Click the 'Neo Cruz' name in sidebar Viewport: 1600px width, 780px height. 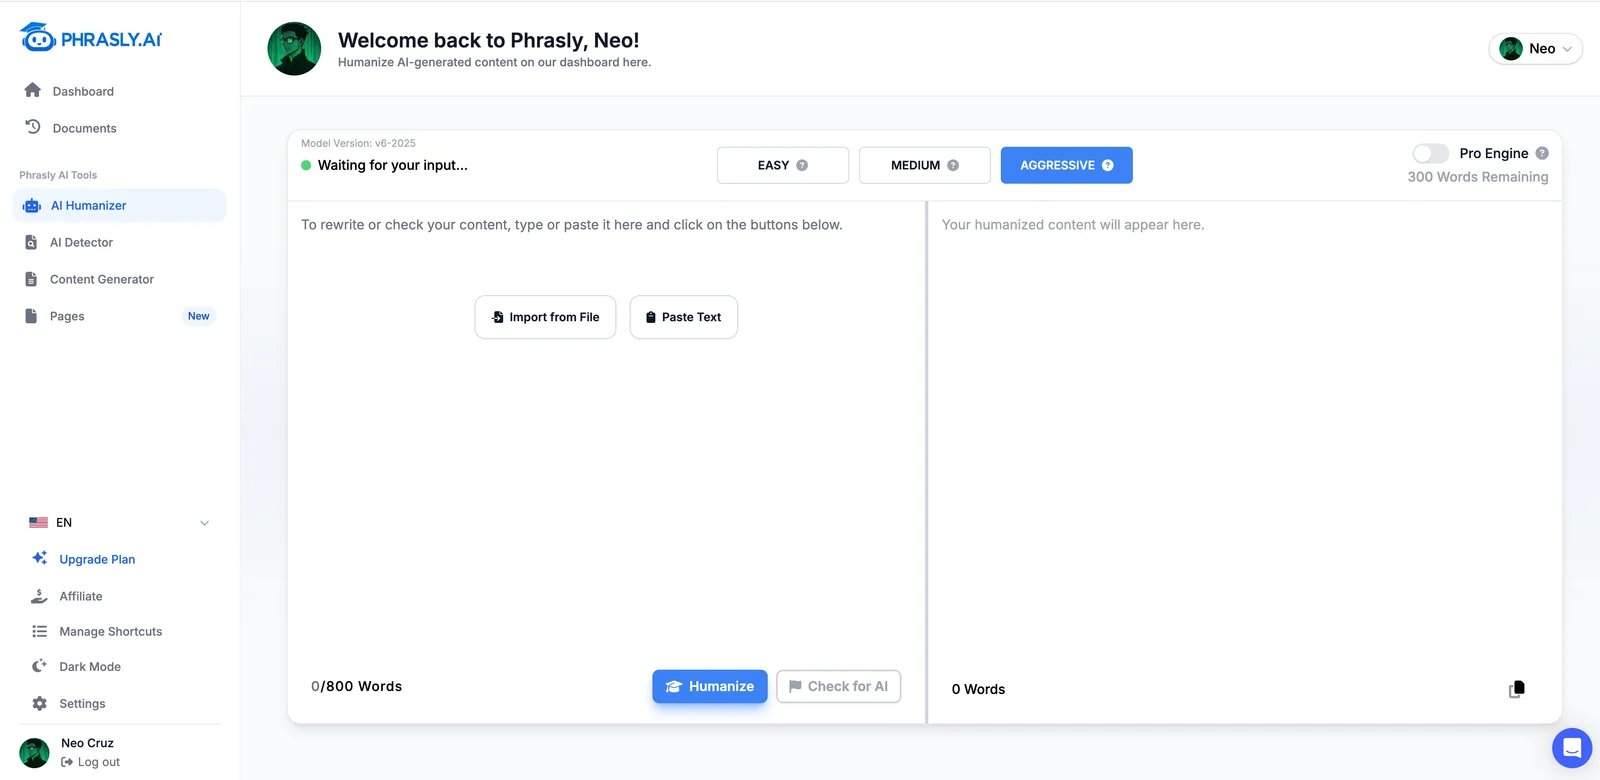coord(87,743)
